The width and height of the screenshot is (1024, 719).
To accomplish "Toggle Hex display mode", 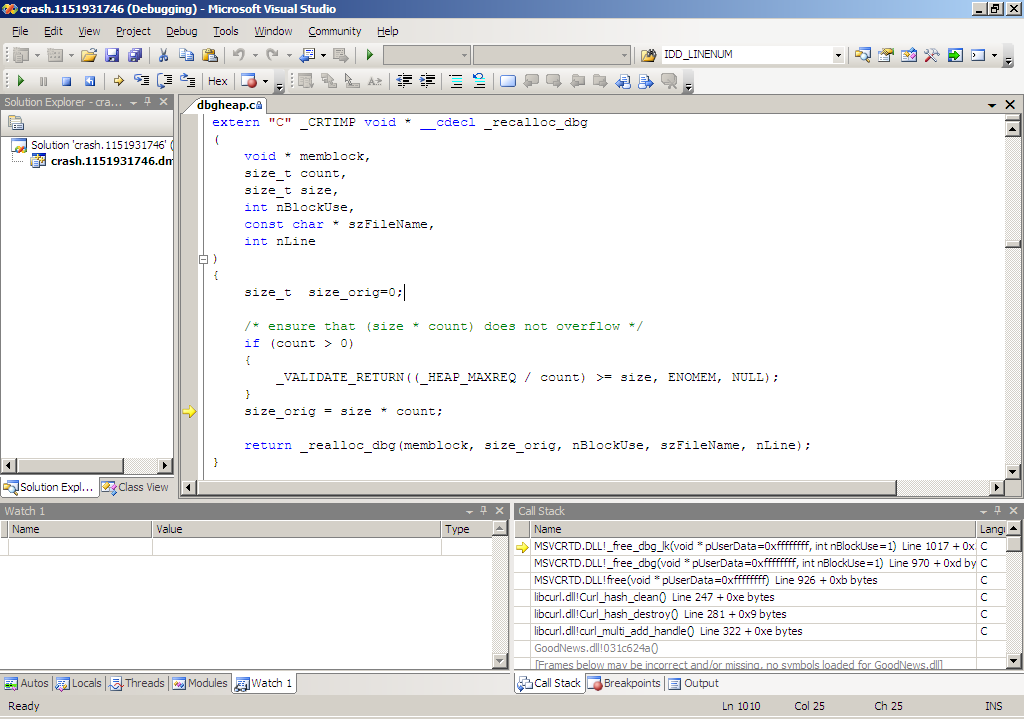I will [x=217, y=81].
